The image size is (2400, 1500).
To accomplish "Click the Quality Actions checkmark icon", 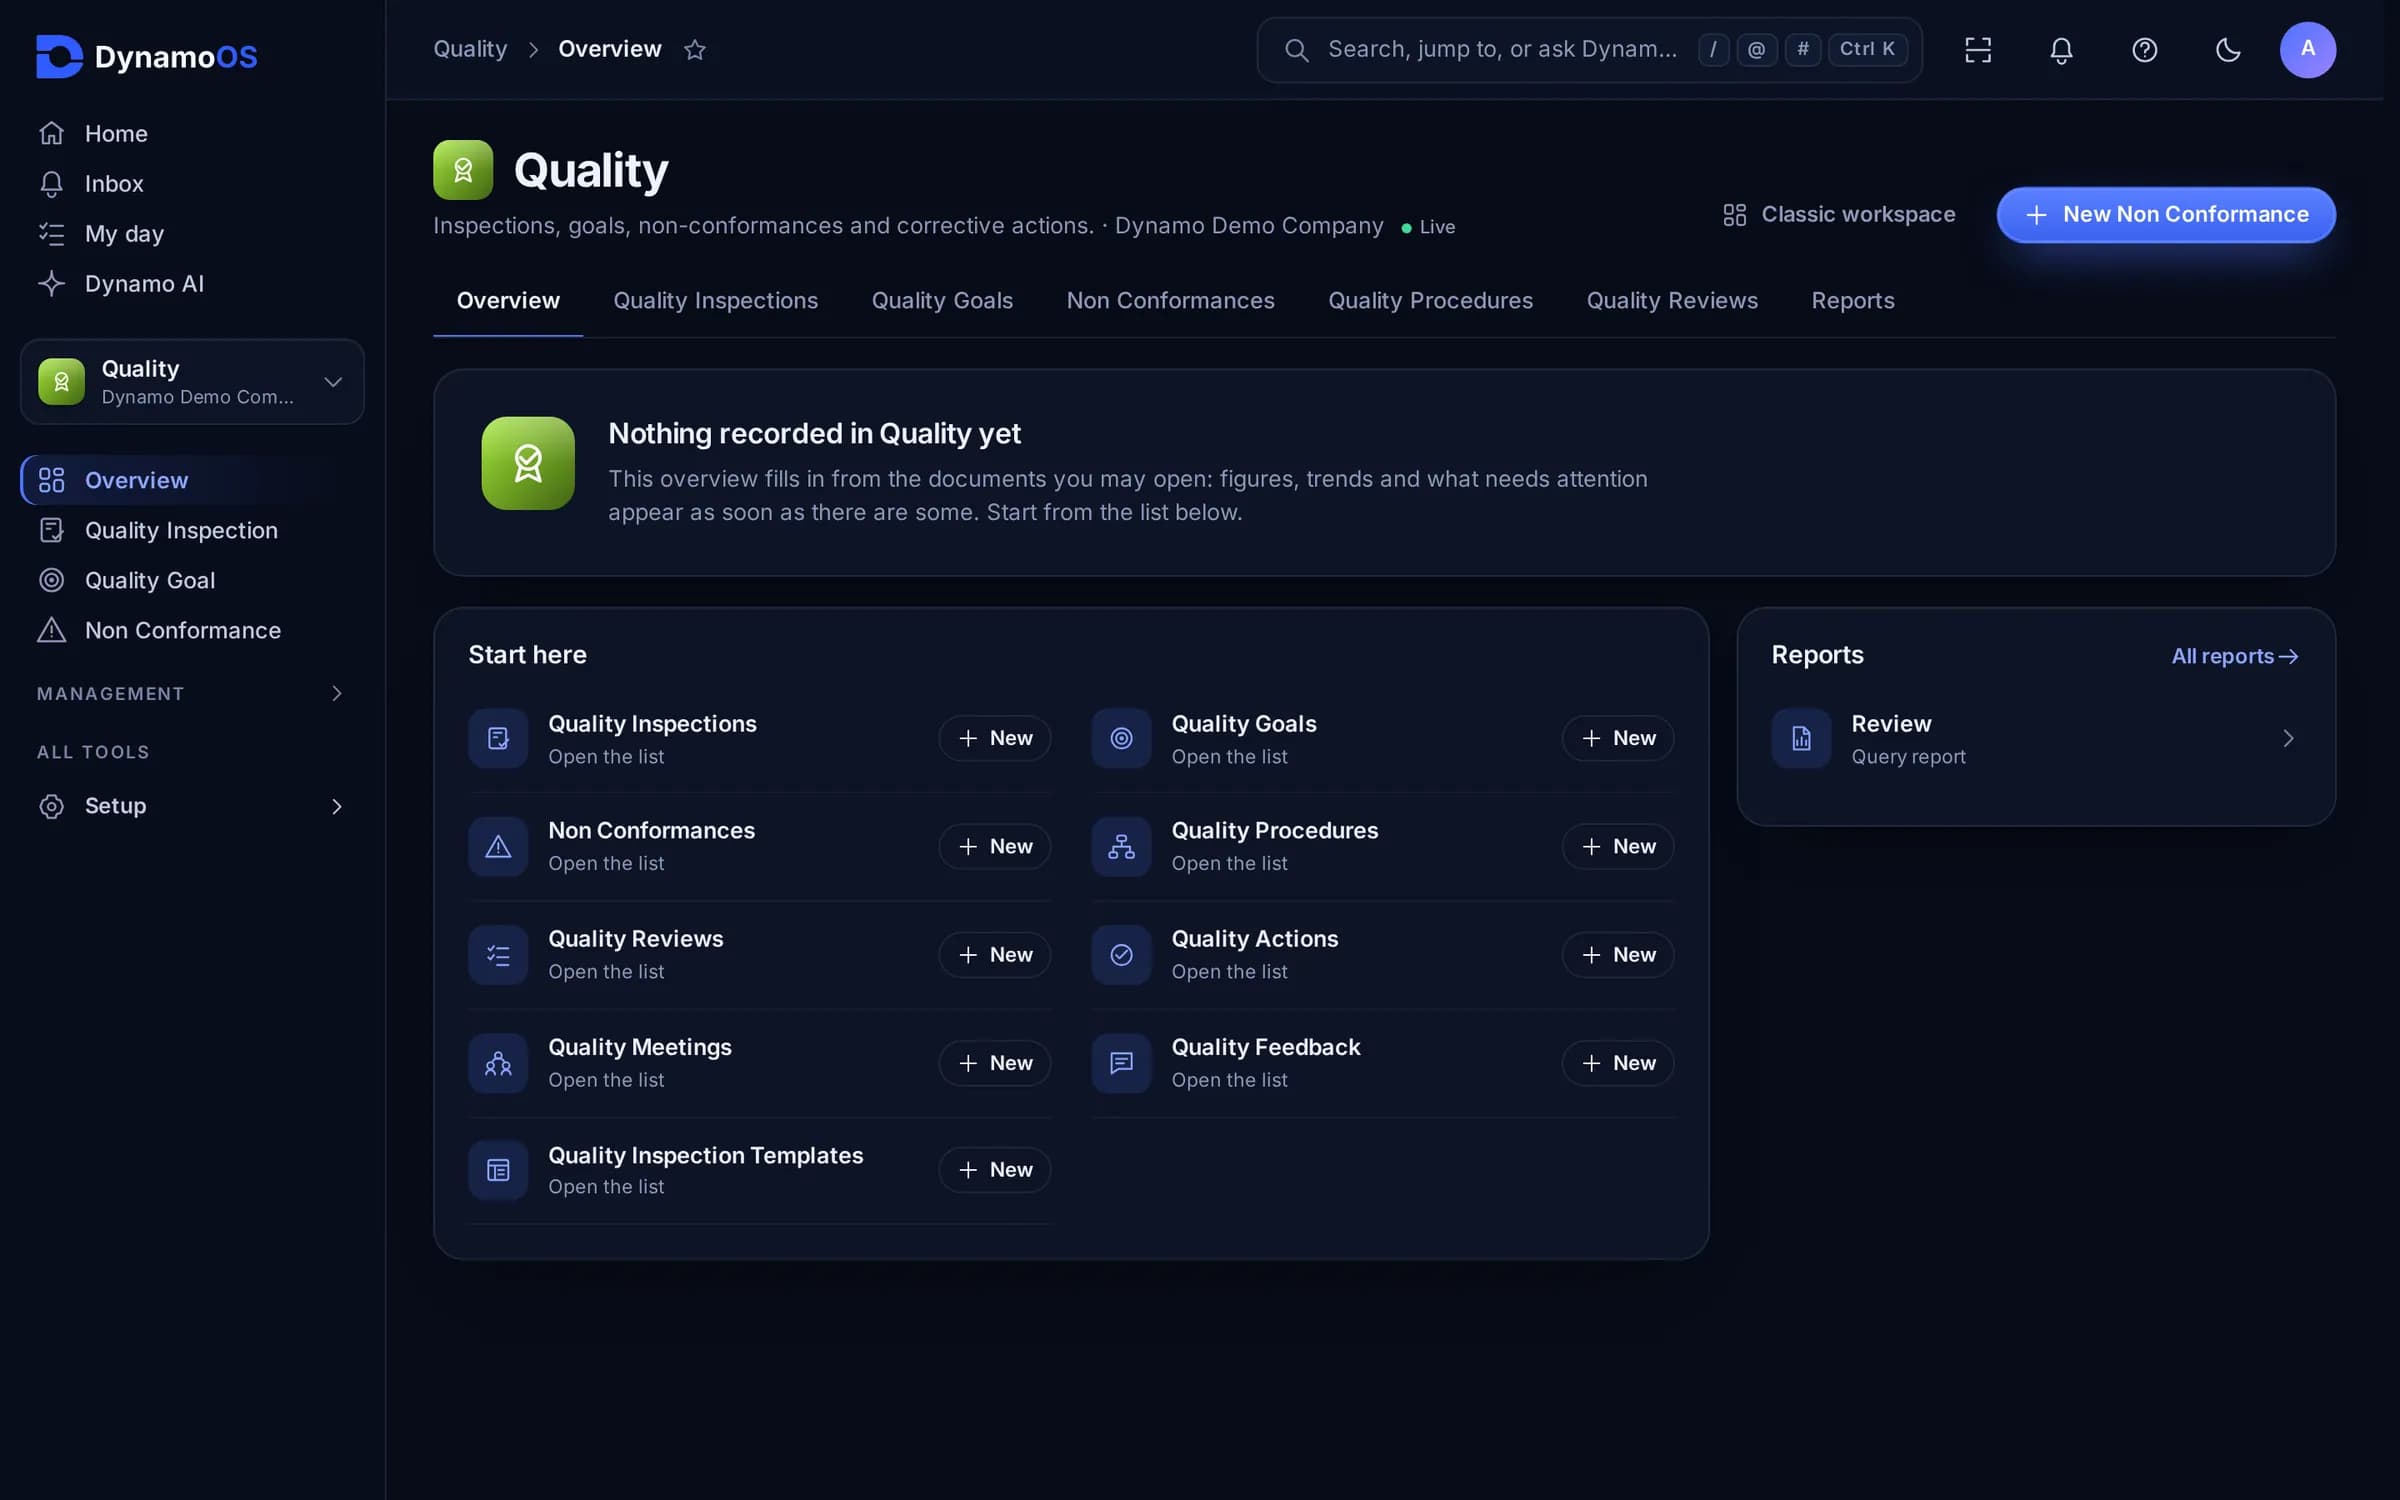I will [x=1121, y=955].
